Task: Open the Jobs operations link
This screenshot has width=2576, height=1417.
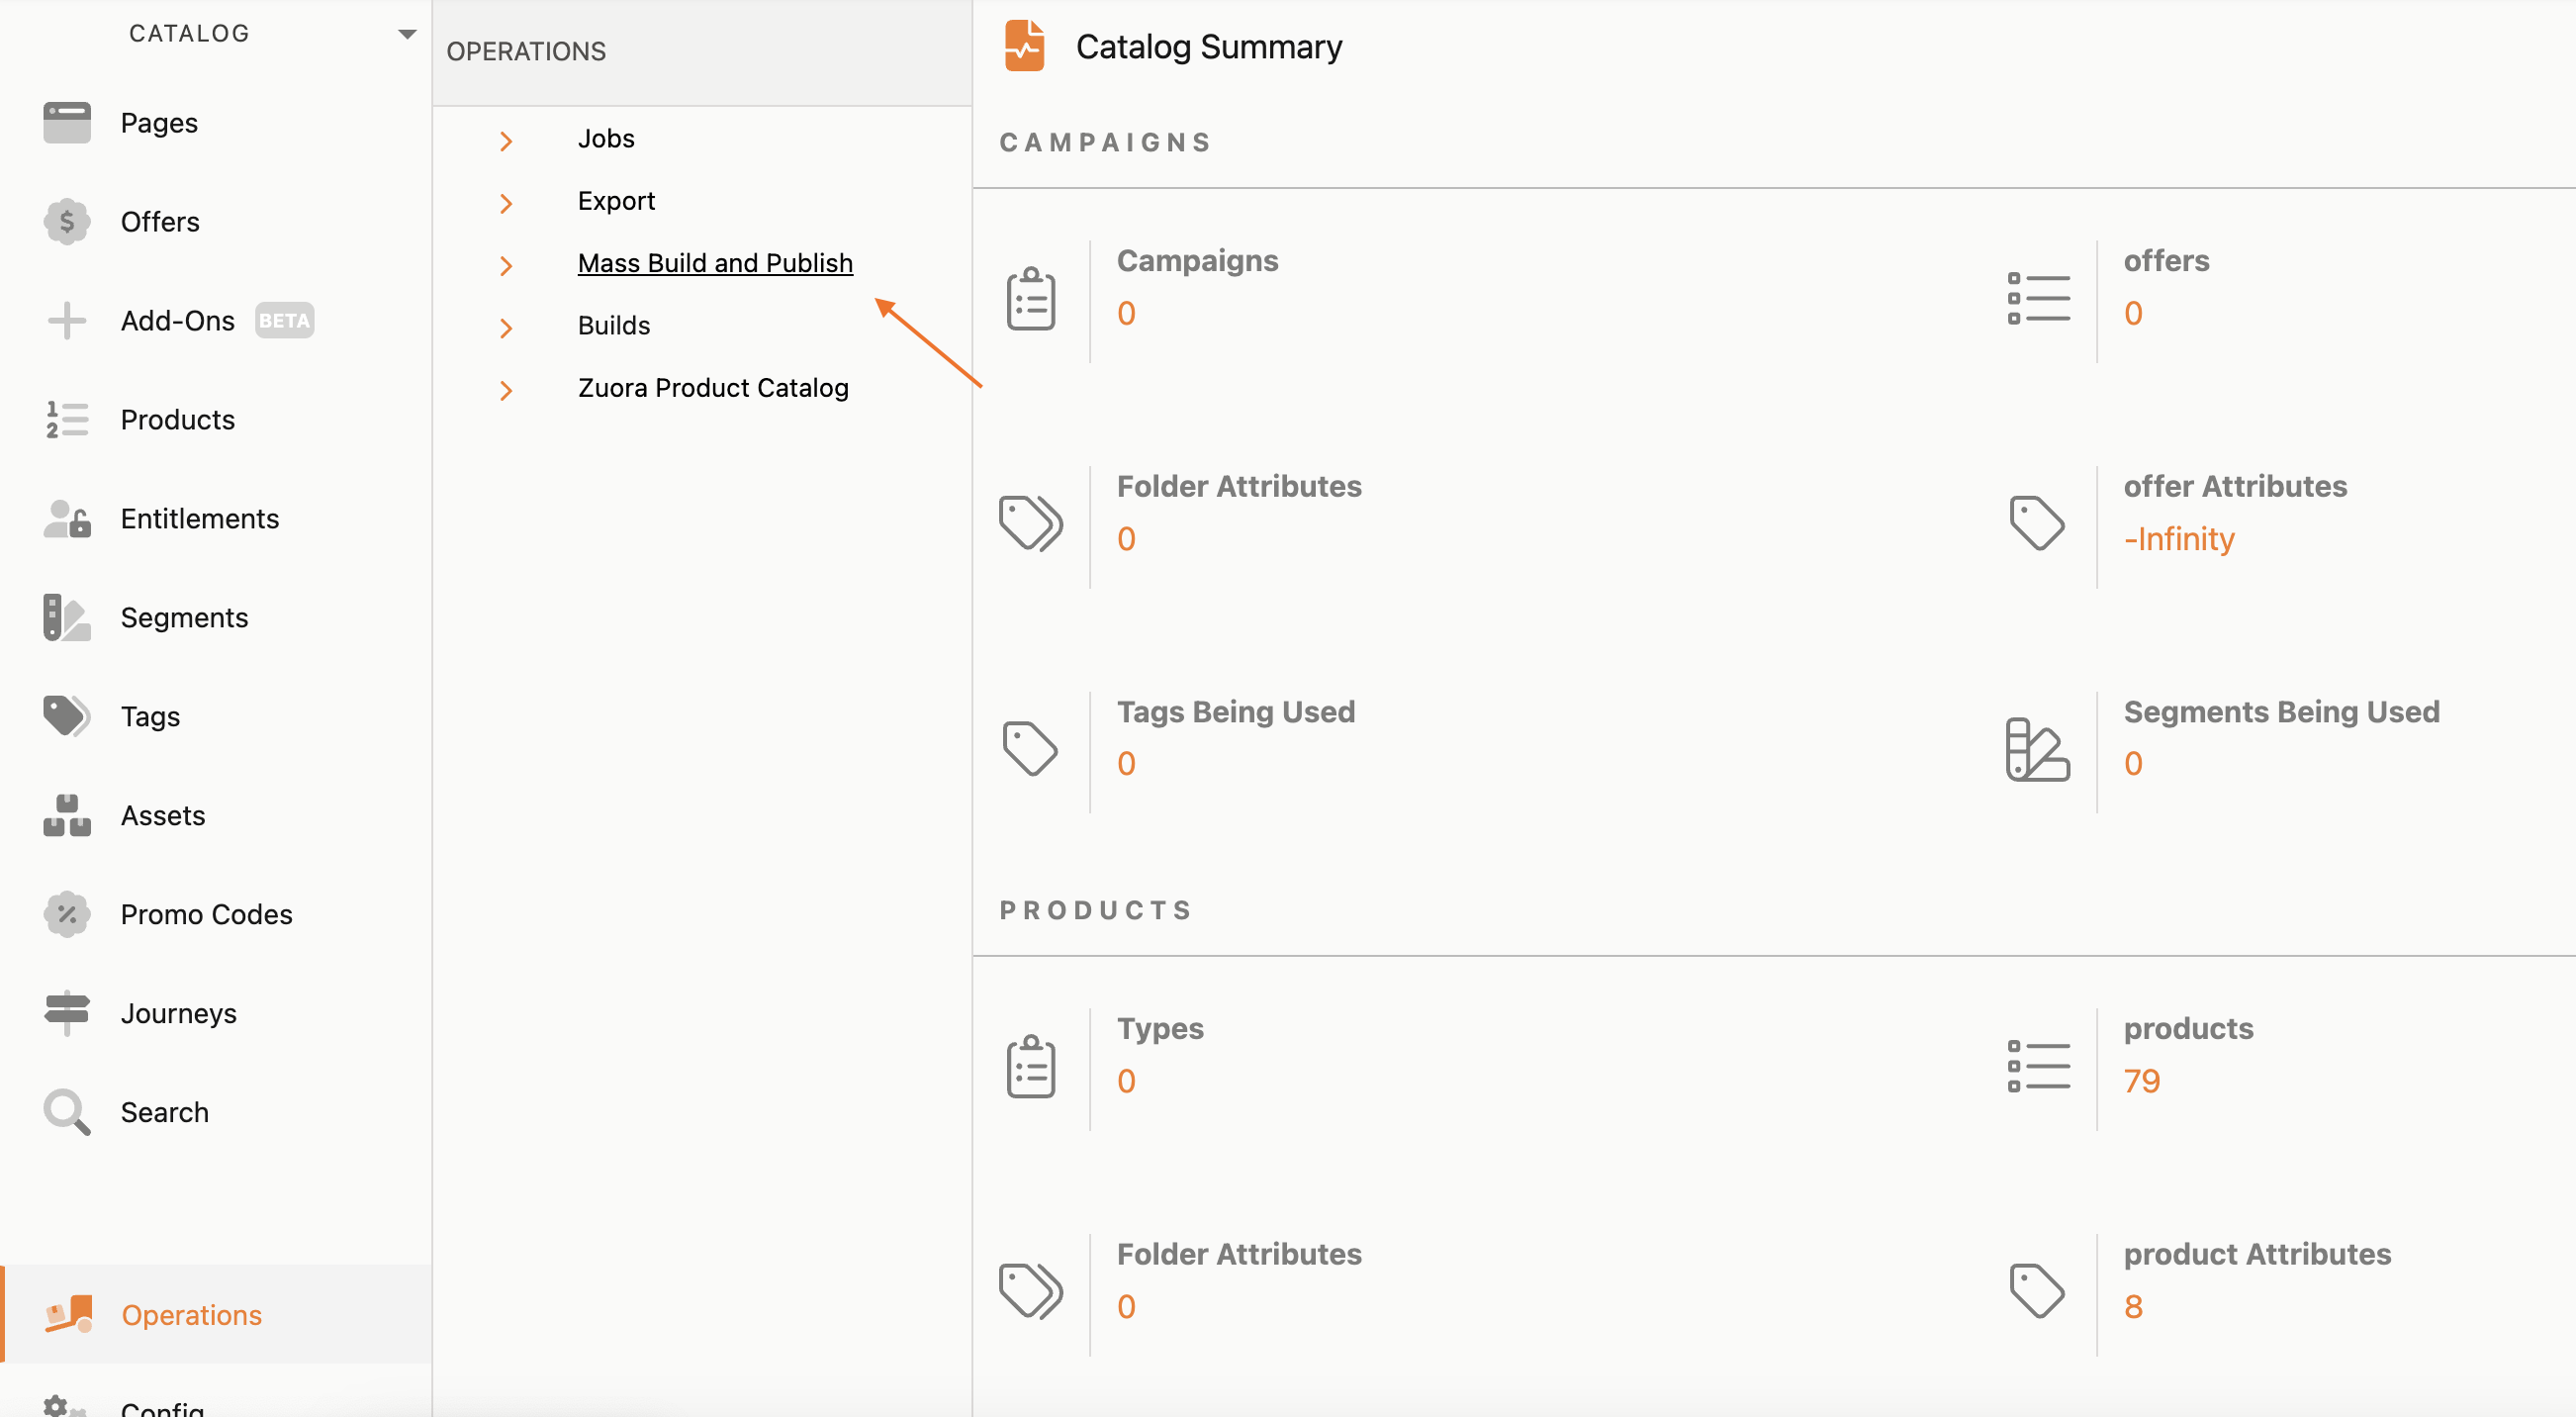Action: click(606, 138)
